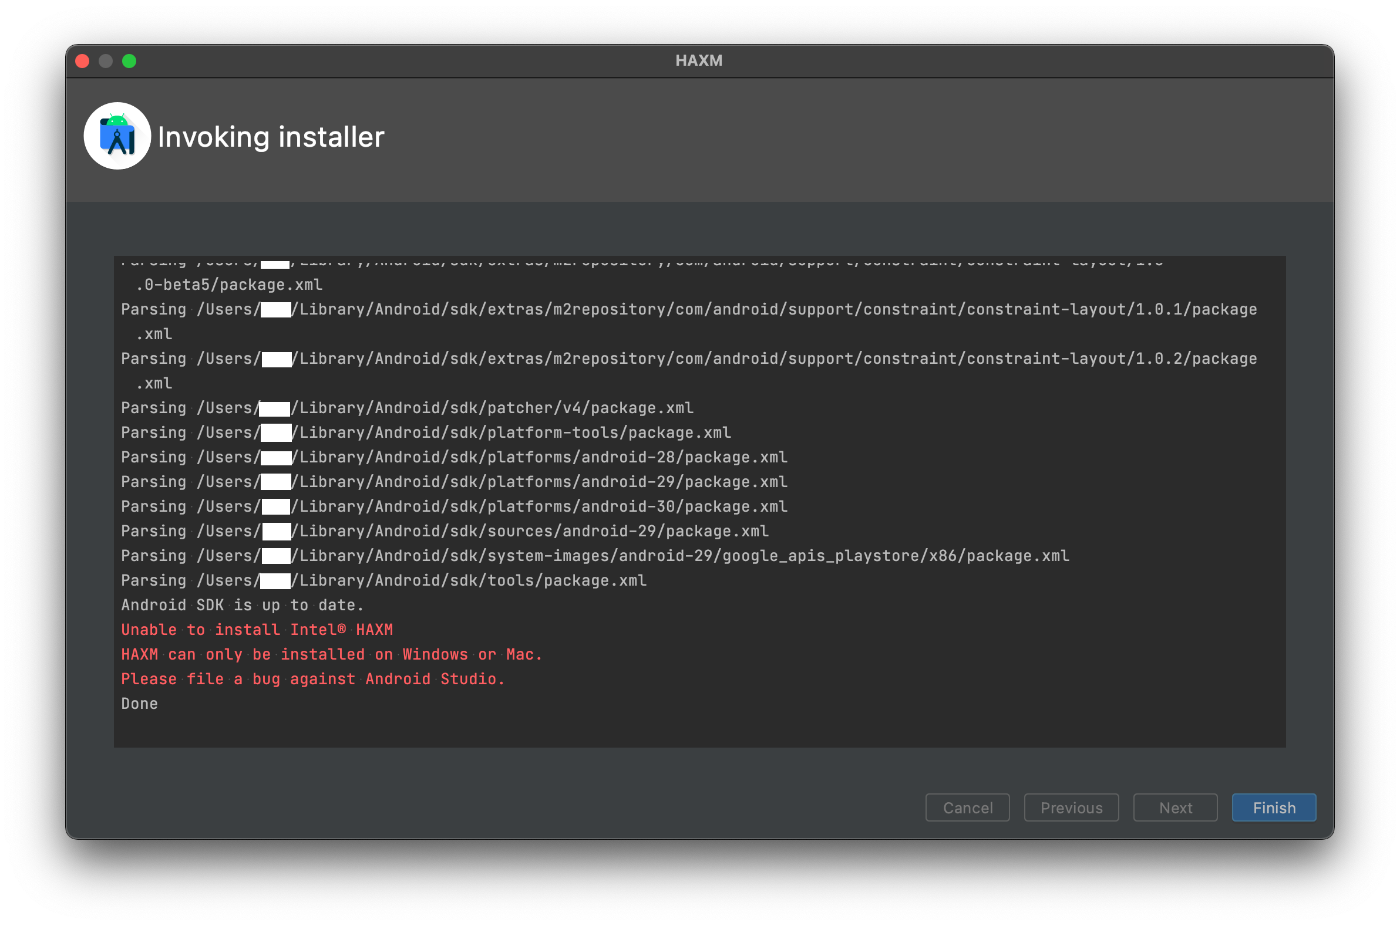This screenshot has width=1400, height=926.
Task: Click the HAXM window title
Action: click(x=699, y=61)
